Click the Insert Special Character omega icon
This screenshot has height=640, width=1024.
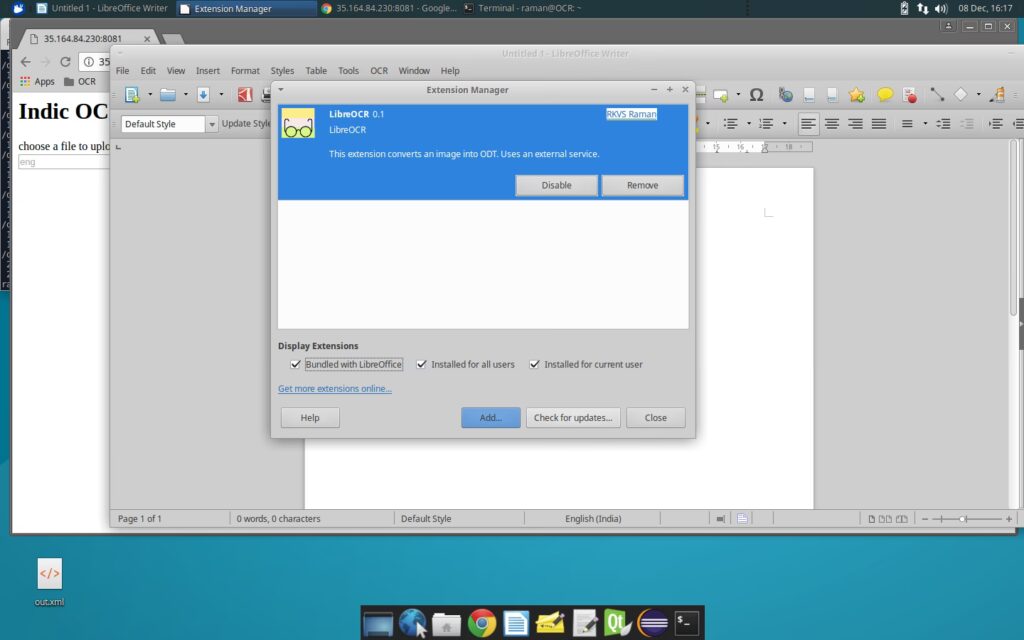point(757,95)
